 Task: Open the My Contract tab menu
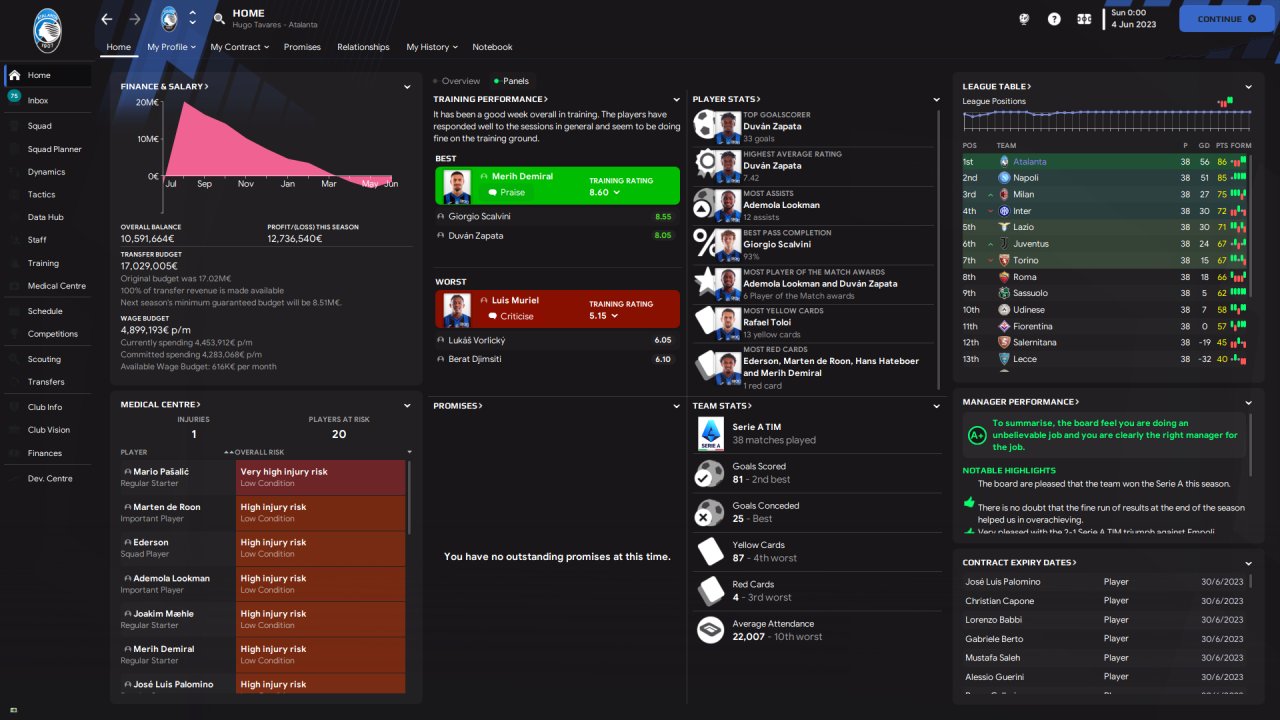tap(239, 47)
